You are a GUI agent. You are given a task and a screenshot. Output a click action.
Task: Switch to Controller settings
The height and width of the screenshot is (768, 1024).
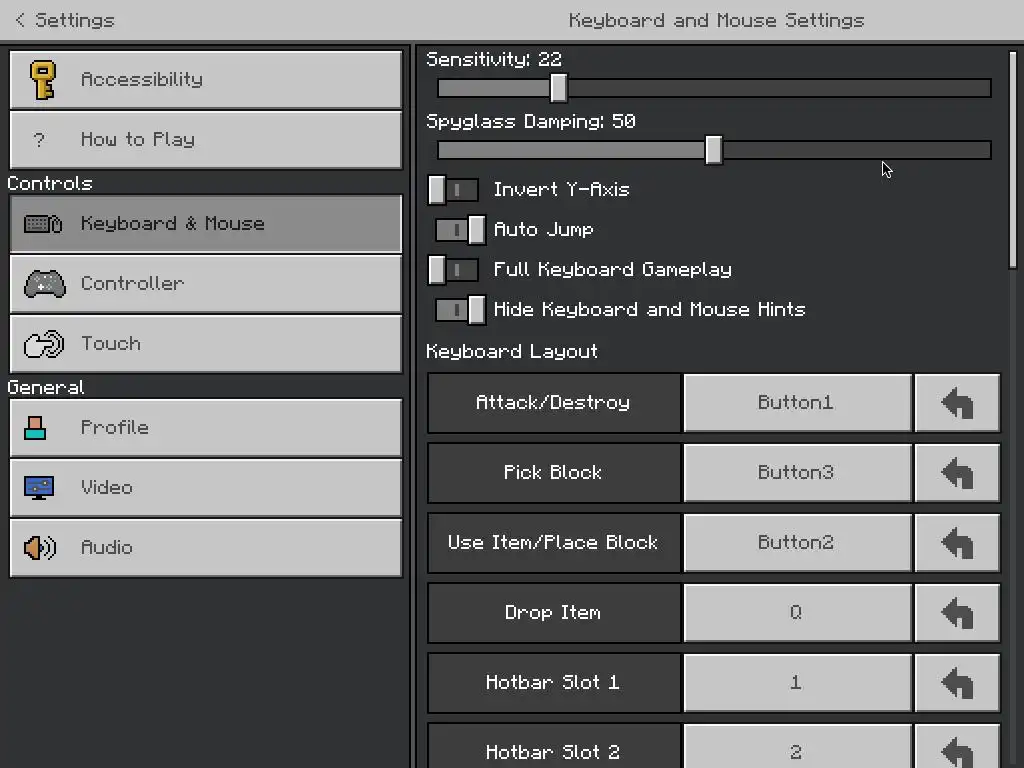(x=206, y=284)
